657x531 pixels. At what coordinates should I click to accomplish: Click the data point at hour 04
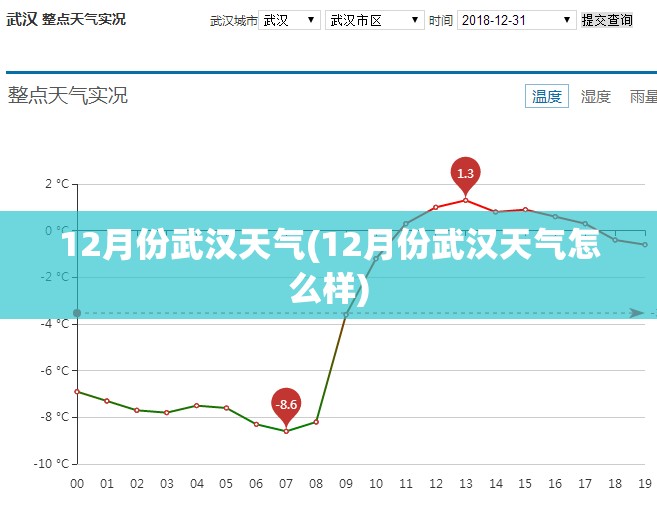197,406
